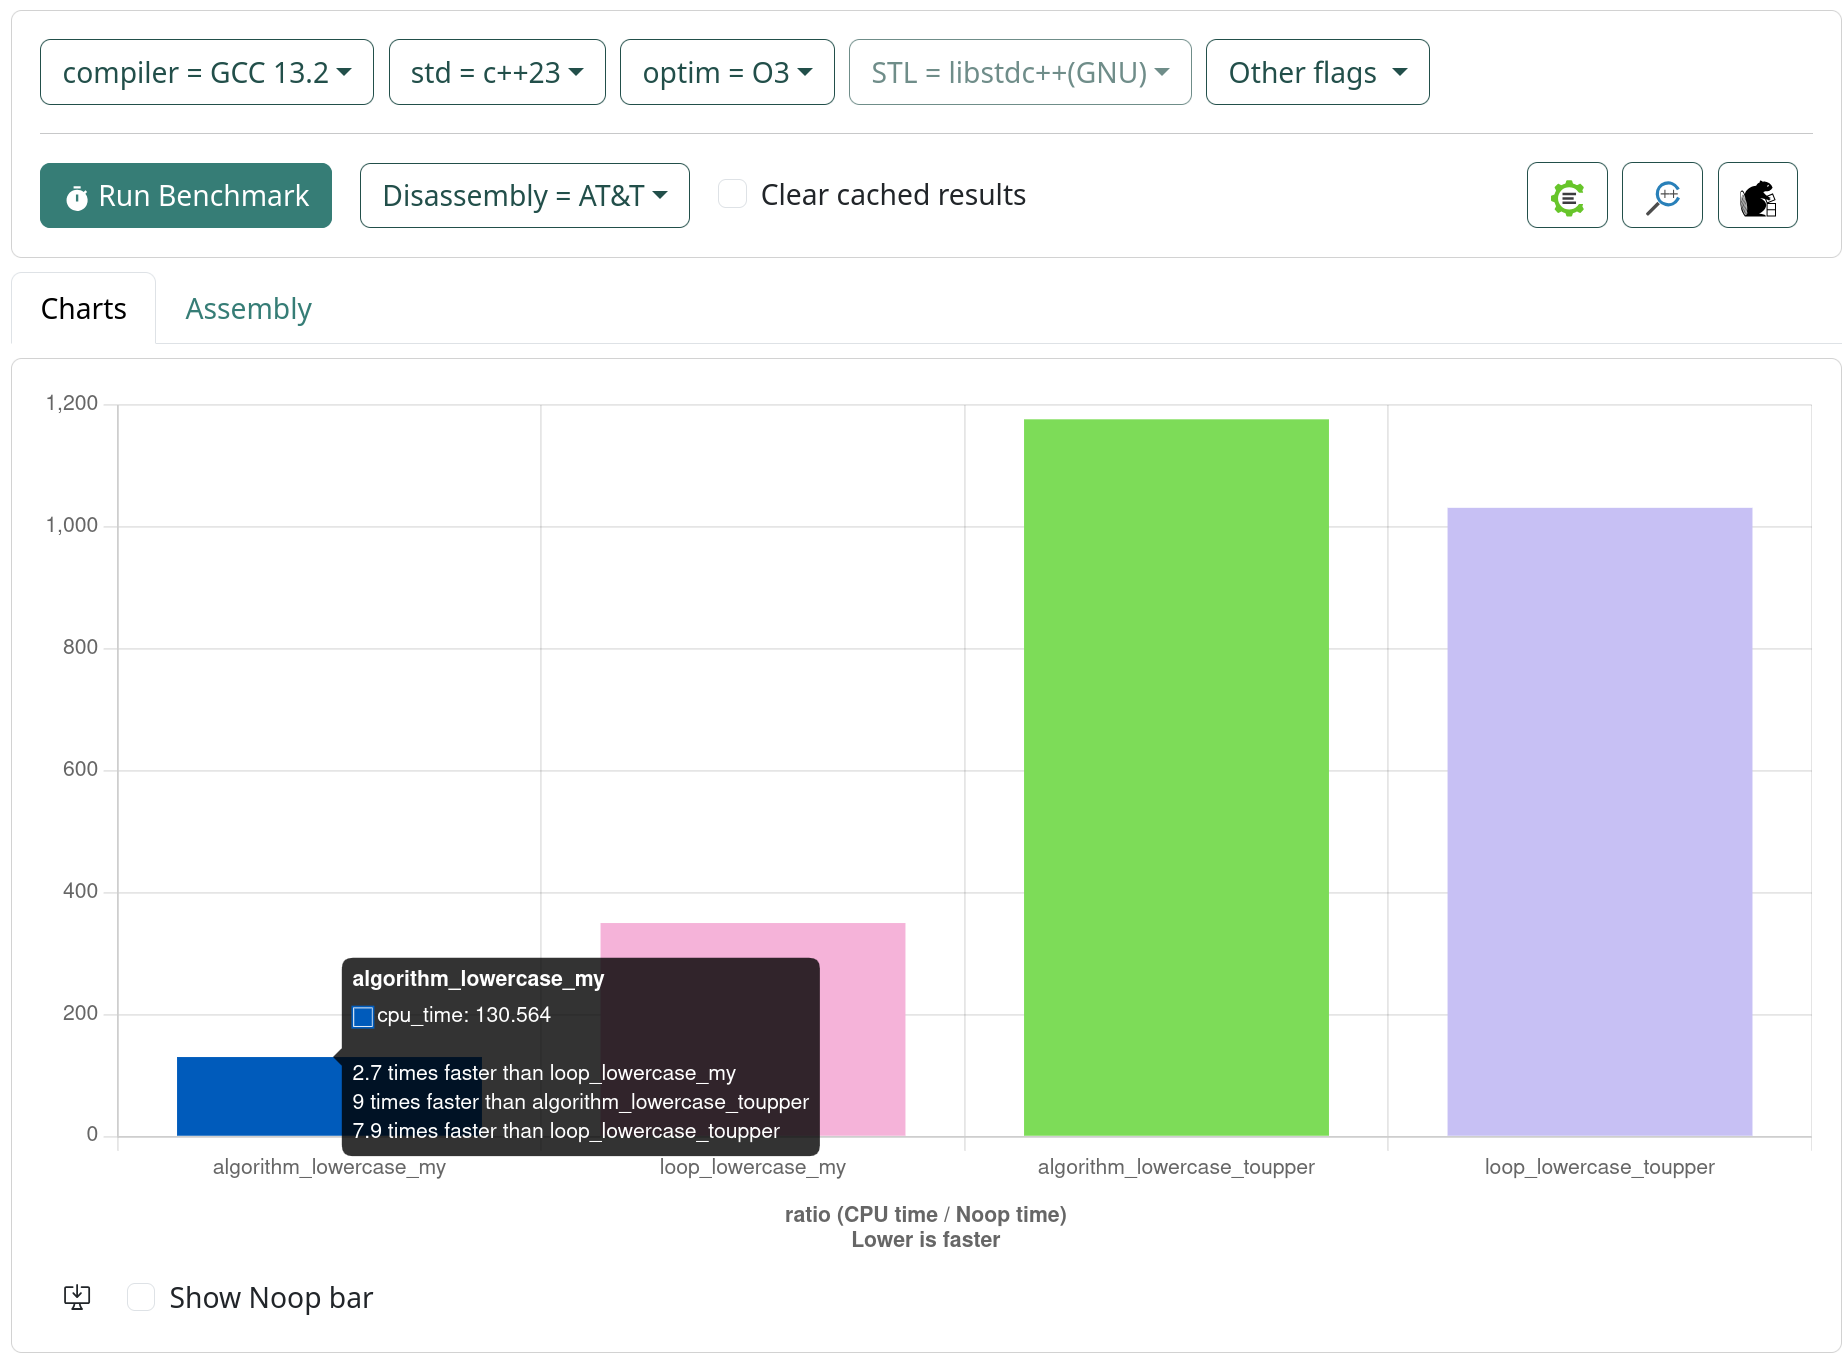Click the blue cpu_time swatch in tooltip
This screenshot has width=1848, height=1366.
(363, 1016)
